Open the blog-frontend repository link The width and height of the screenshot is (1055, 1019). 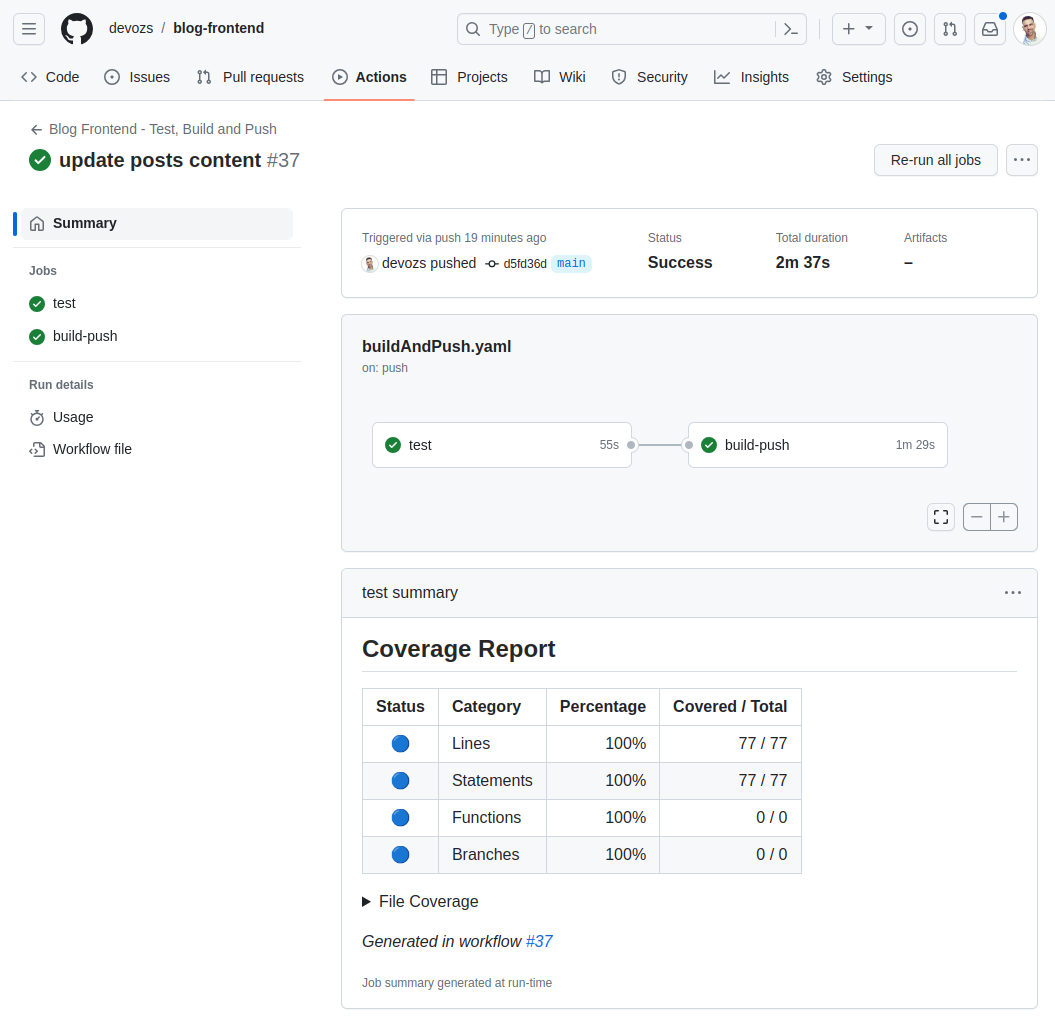pos(219,28)
